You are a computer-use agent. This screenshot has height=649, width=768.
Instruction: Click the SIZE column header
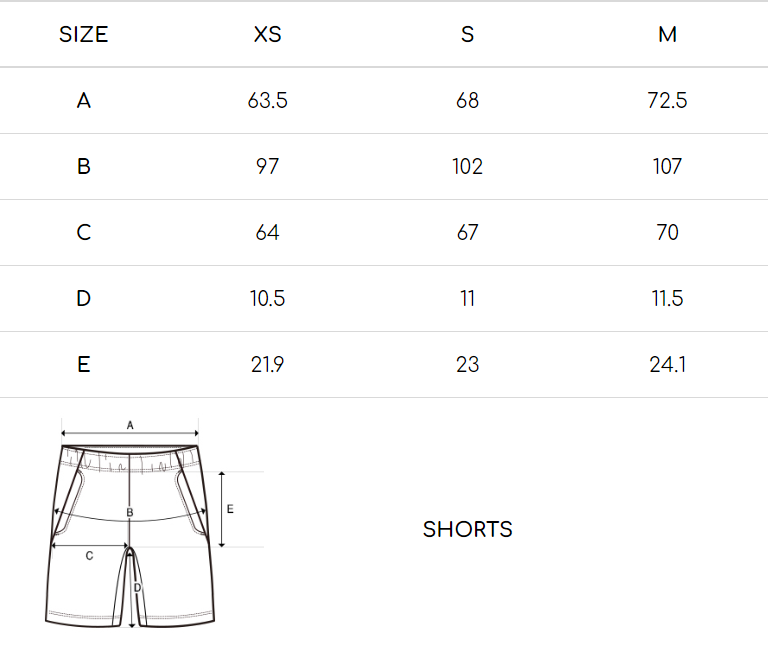[x=83, y=34]
